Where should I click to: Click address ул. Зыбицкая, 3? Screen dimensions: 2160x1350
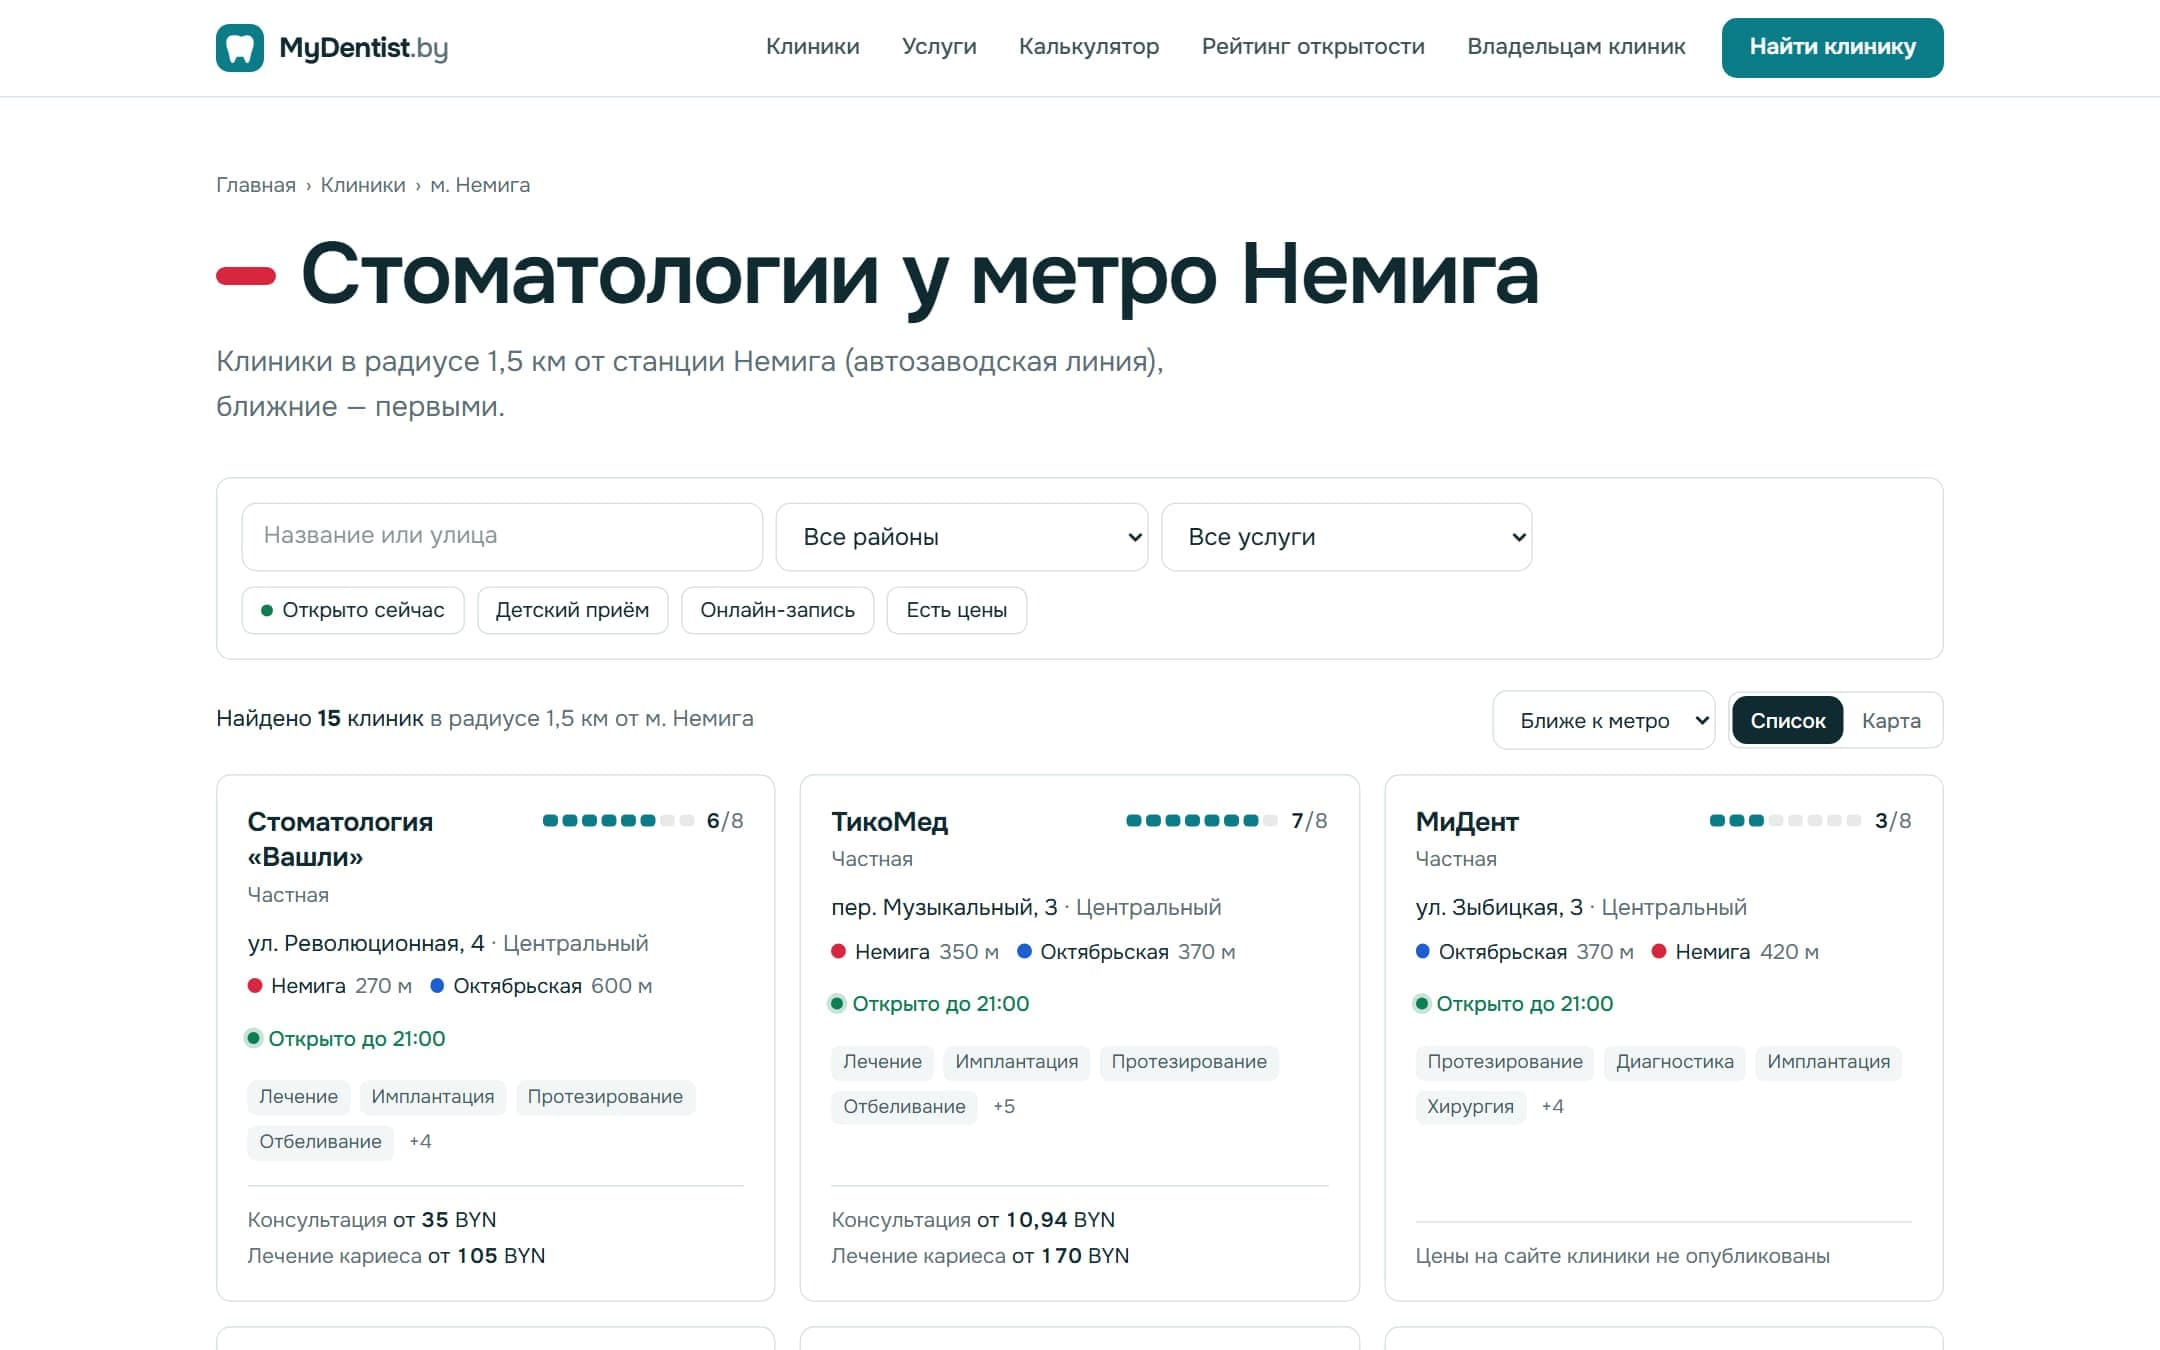pyautogui.click(x=1499, y=908)
